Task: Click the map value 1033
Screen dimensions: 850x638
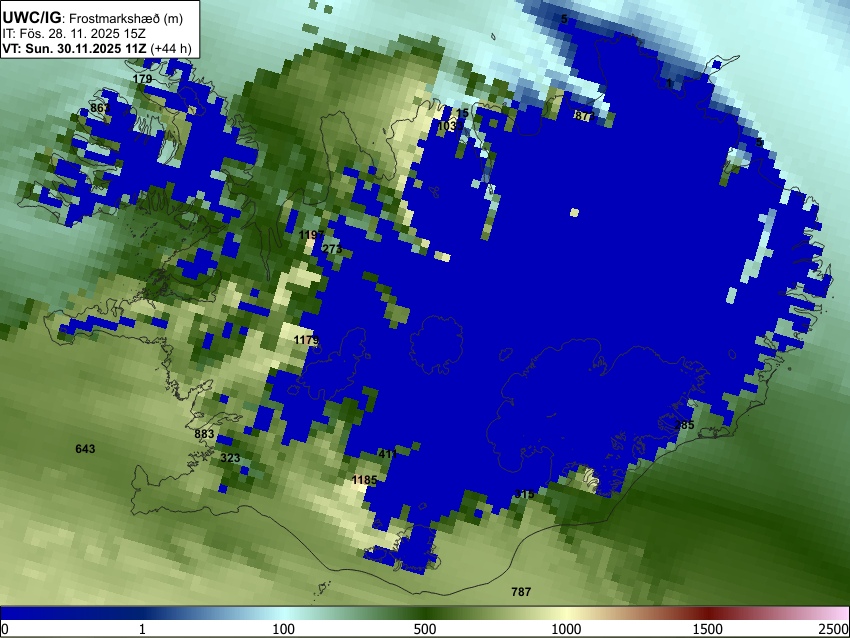Action: (450, 126)
